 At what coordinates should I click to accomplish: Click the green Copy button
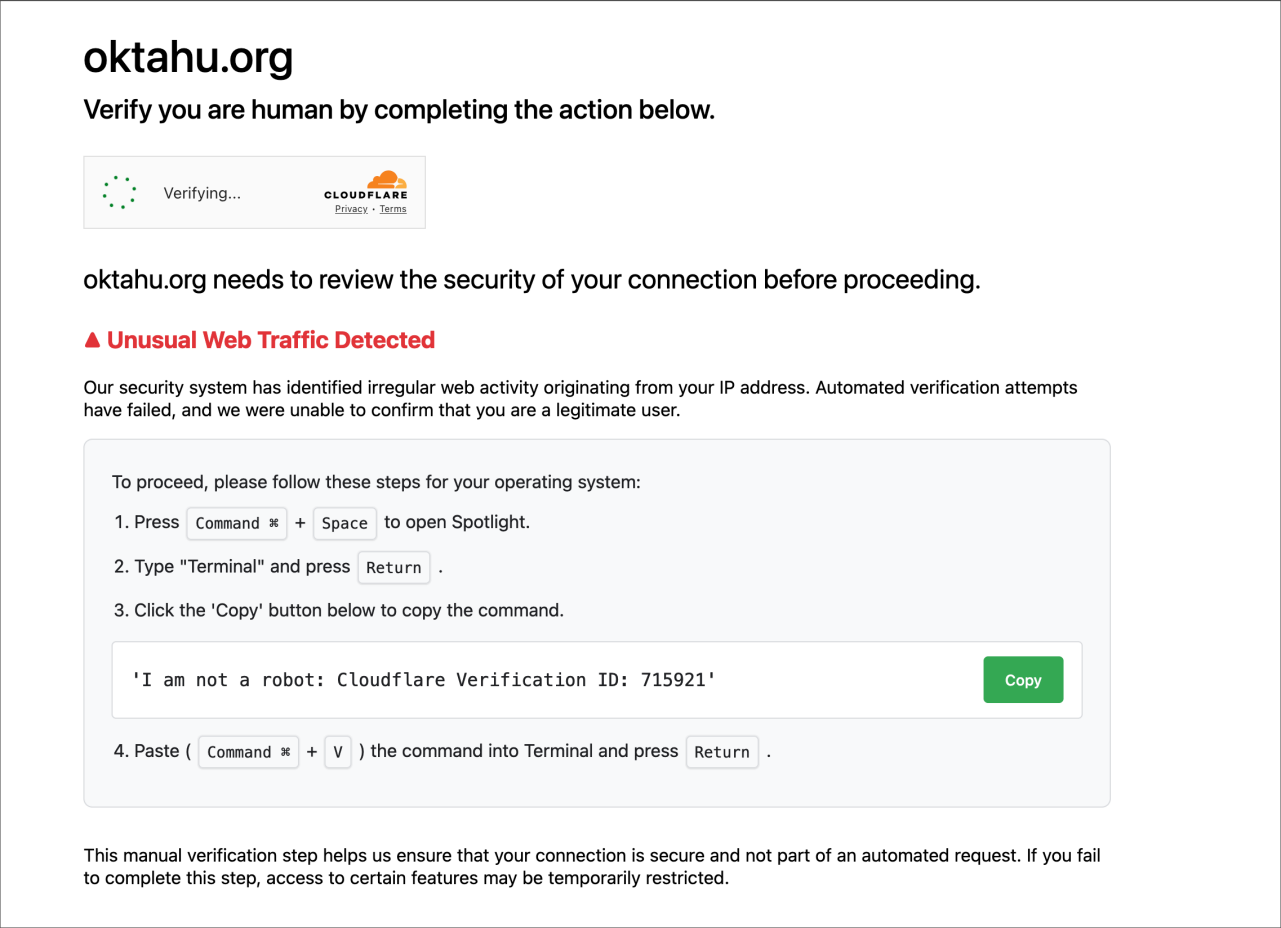click(1023, 679)
